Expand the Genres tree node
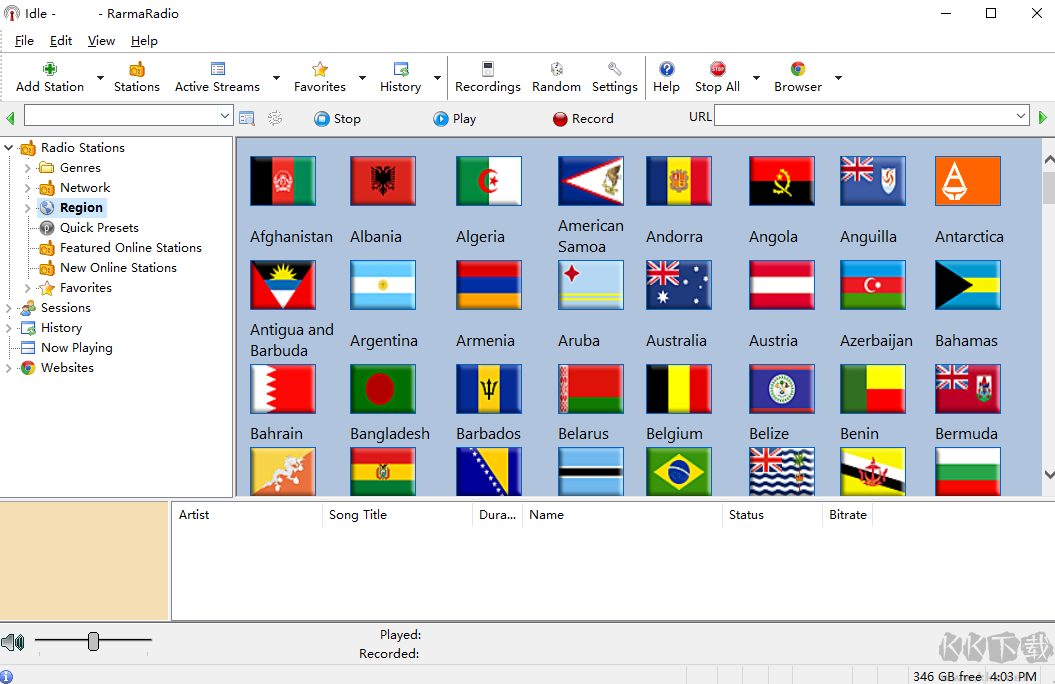 [28, 168]
